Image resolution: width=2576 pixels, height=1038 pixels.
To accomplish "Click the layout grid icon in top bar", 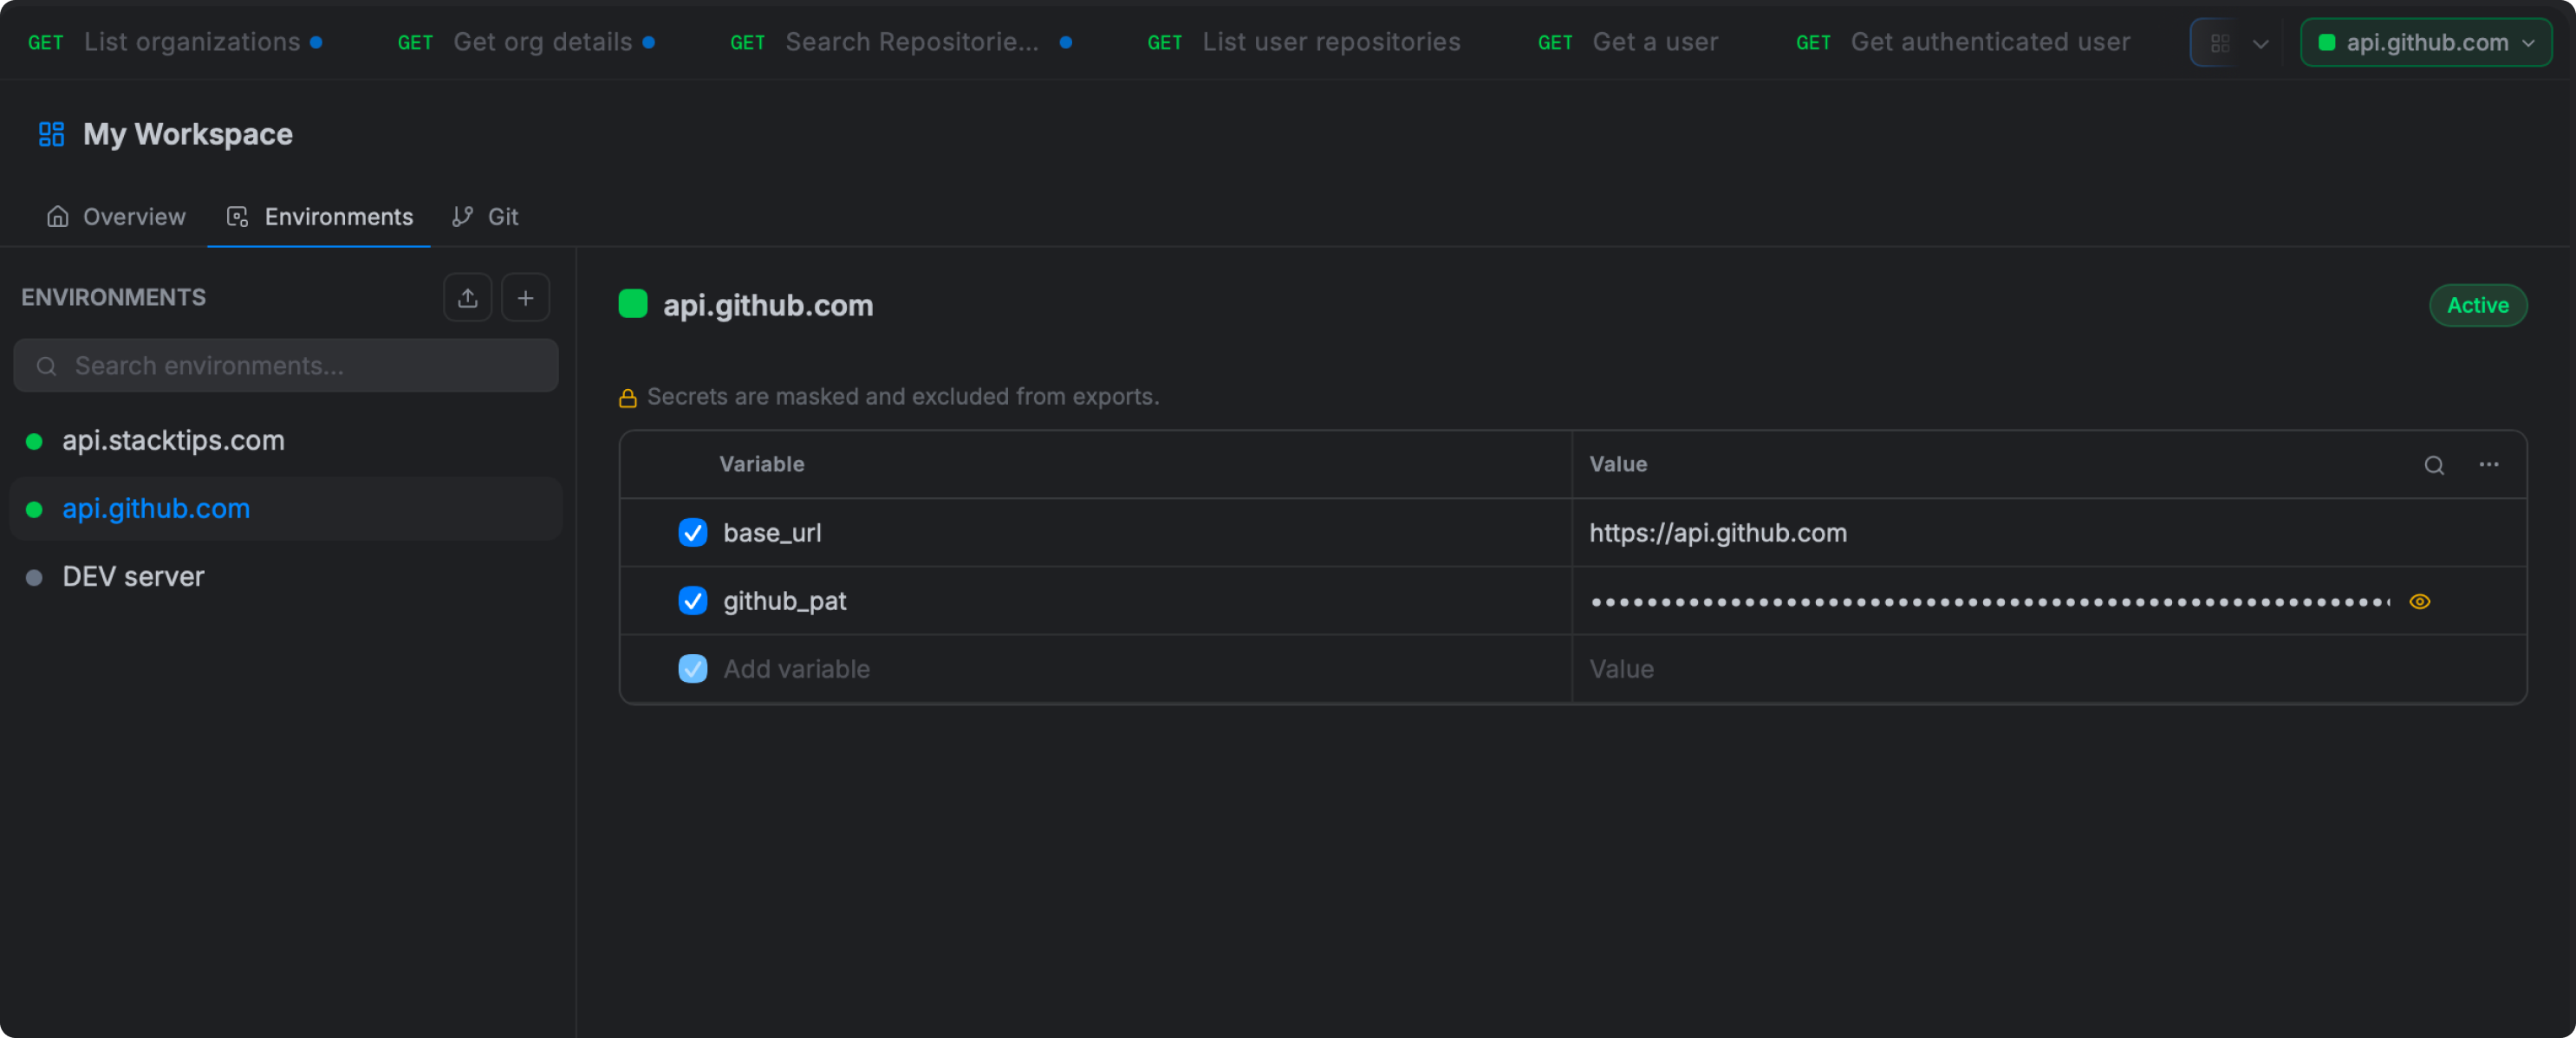I will point(2220,43).
